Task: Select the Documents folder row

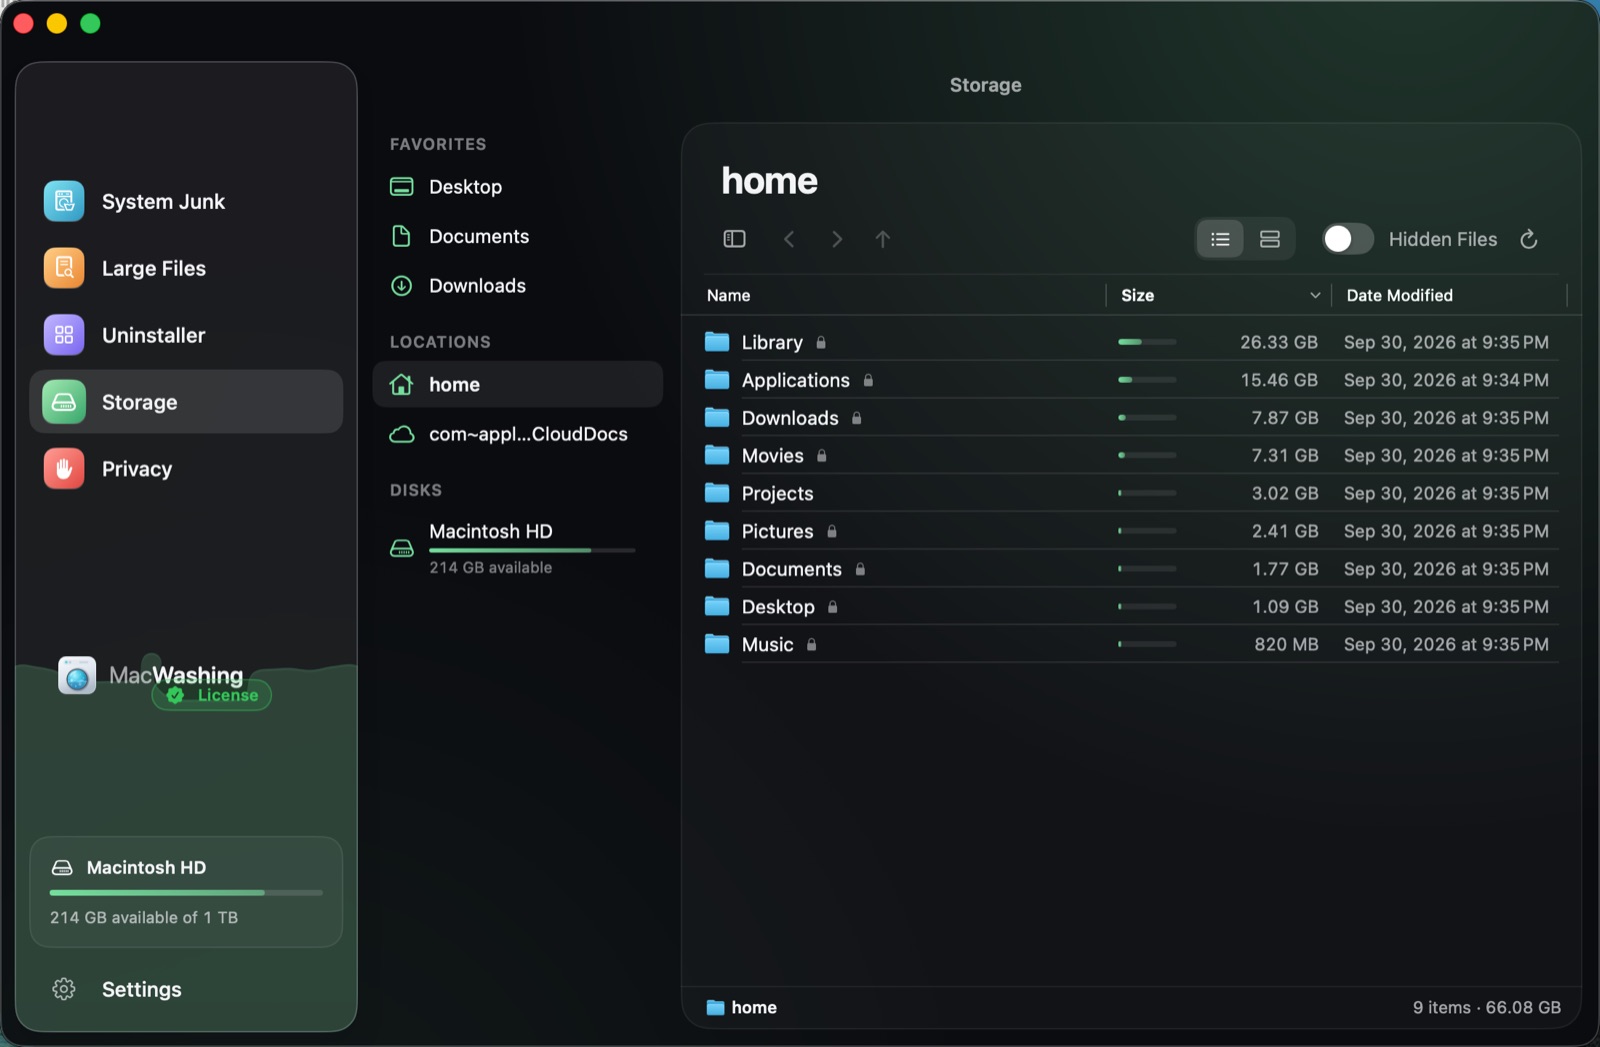Action: pyautogui.click(x=1131, y=569)
